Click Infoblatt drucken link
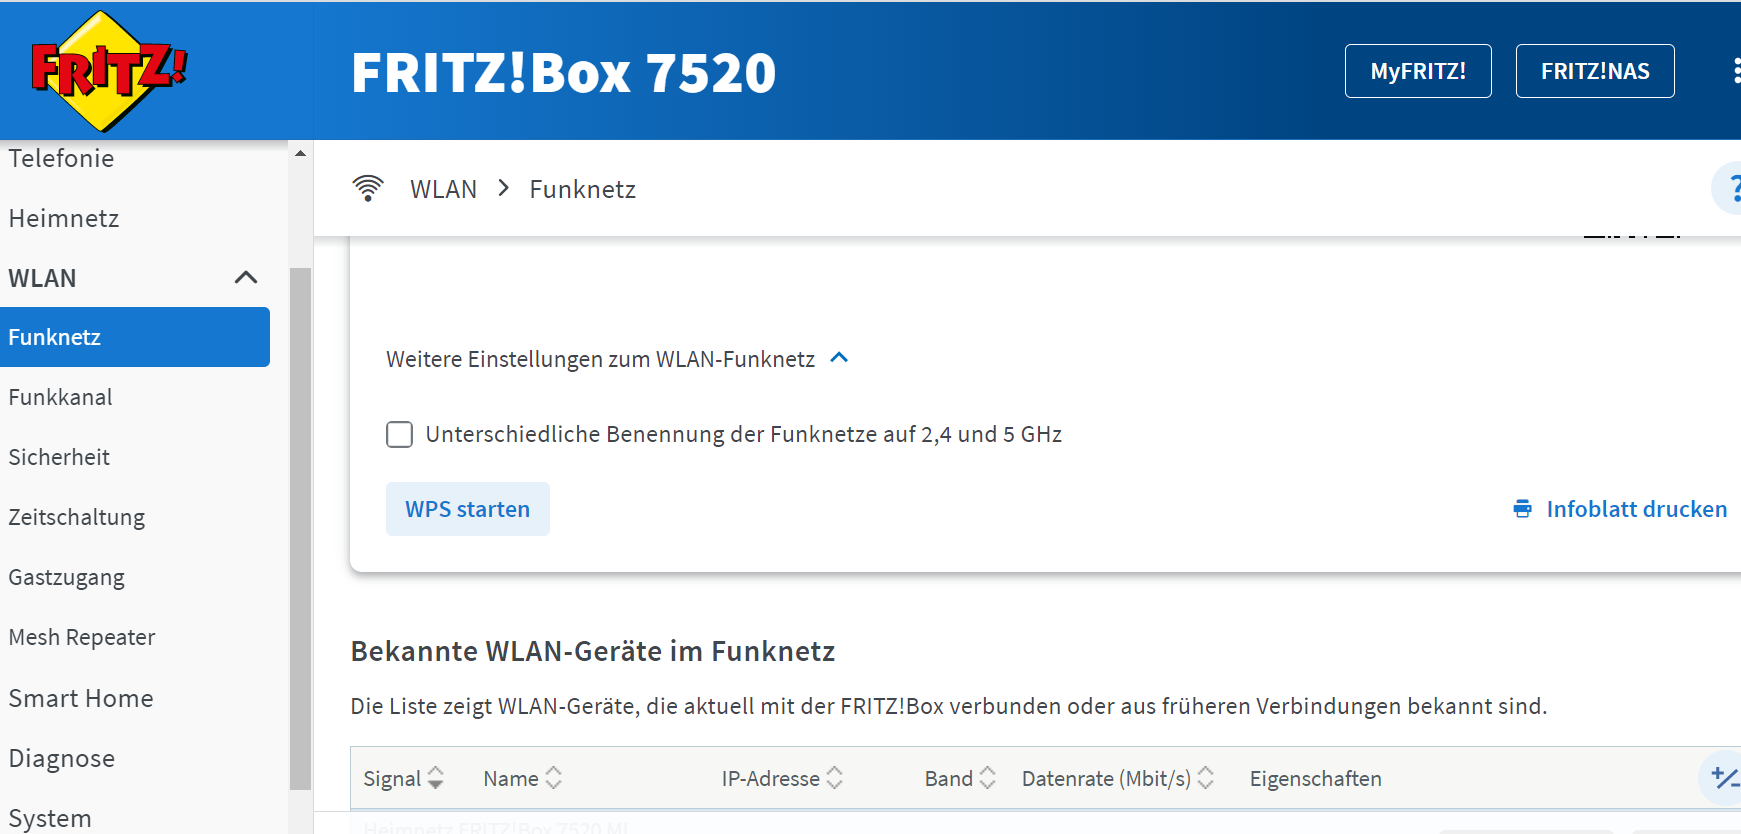Screen dimensions: 1741x834 pos(1636,509)
